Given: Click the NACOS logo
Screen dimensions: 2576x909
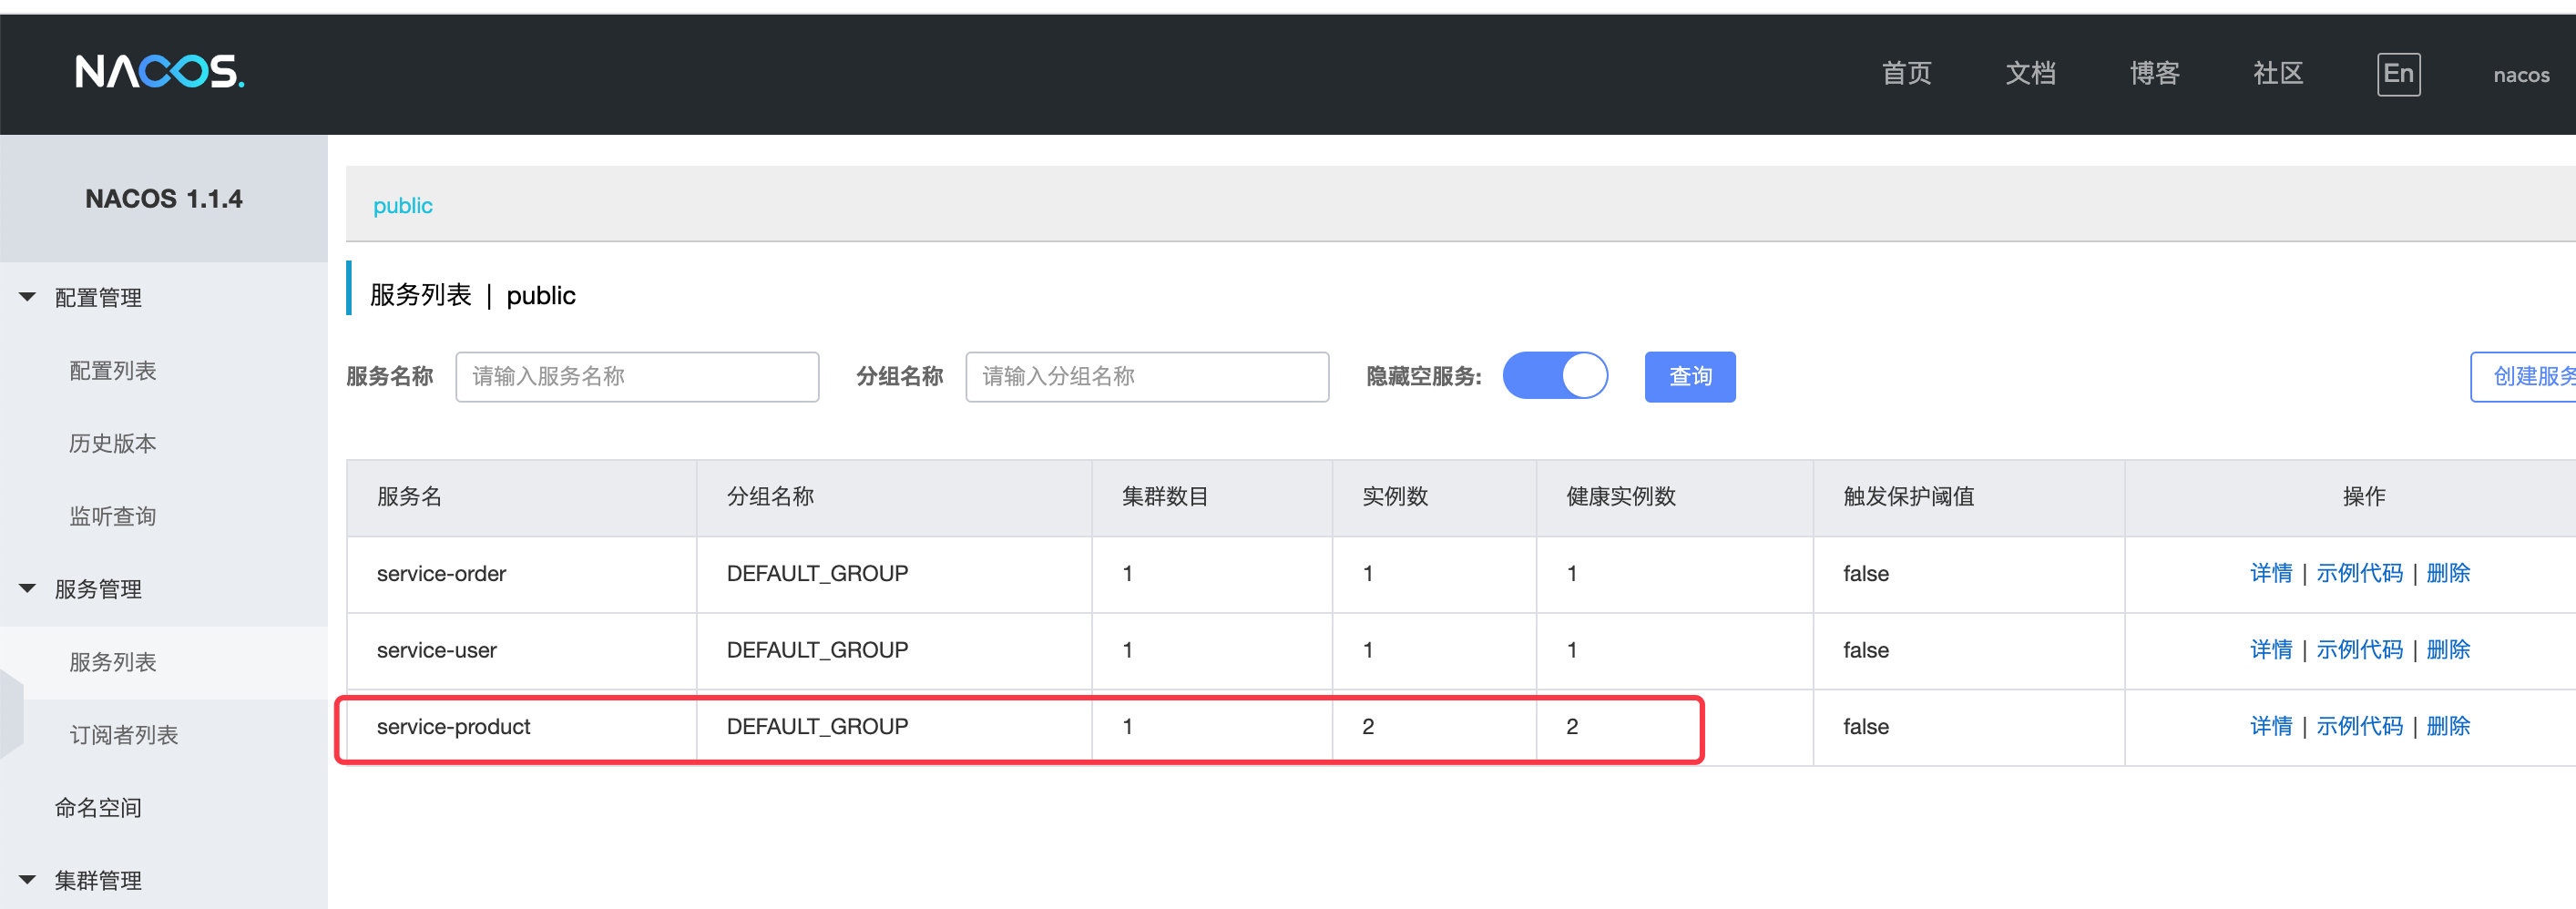Looking at the screenshot, I should 160,72.
